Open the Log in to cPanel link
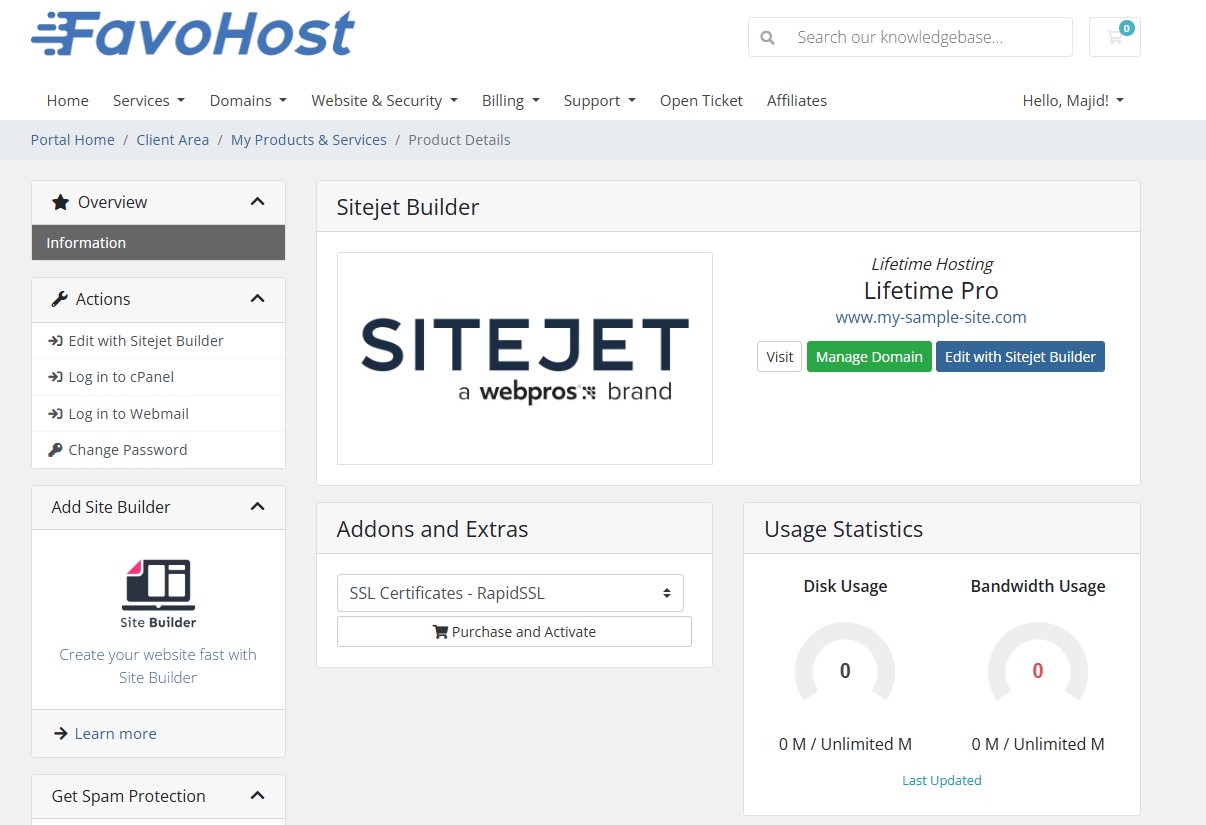Viewport: 1206px width, 825px height. coord(121,377)
